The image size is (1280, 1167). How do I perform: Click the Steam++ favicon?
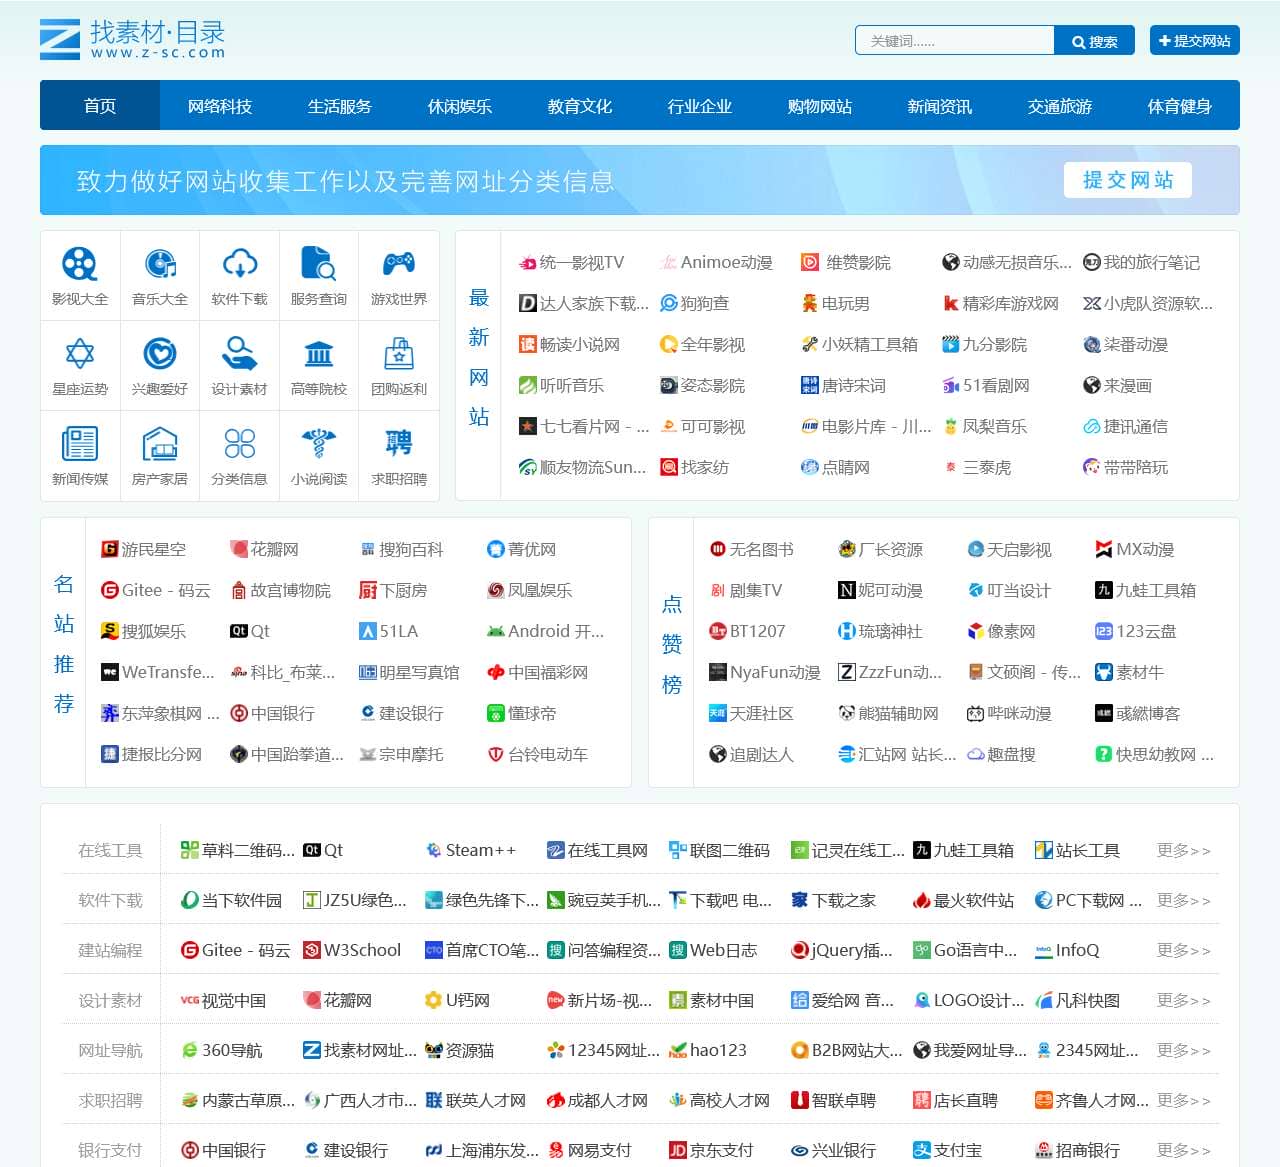433,850
